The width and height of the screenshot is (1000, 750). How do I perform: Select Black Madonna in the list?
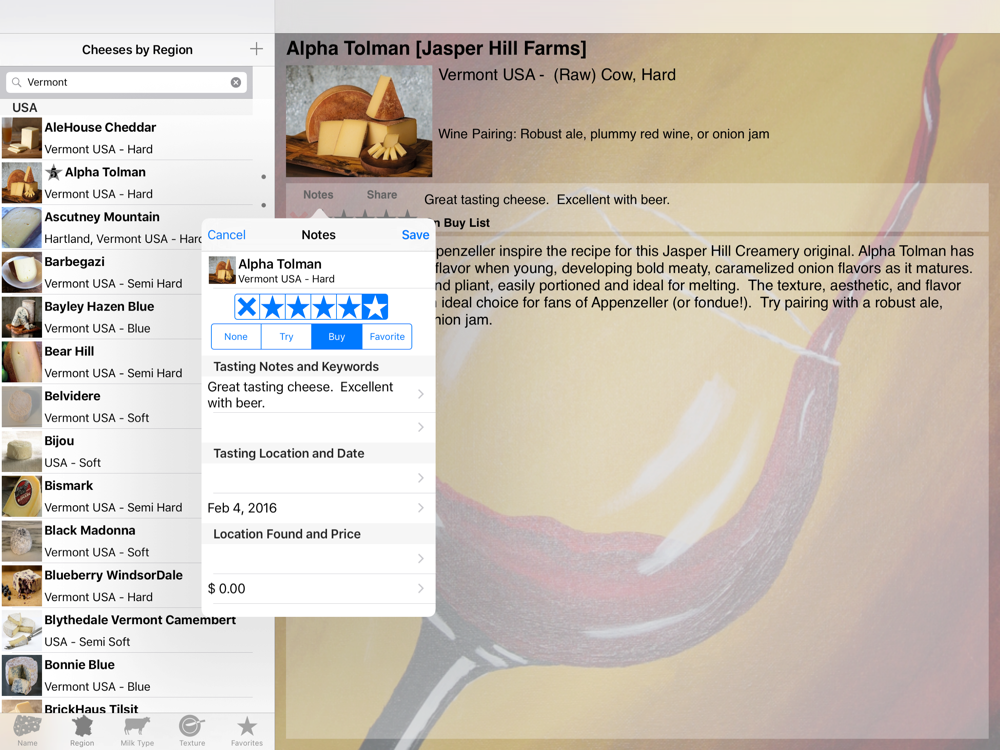click(x=102, y=541)
